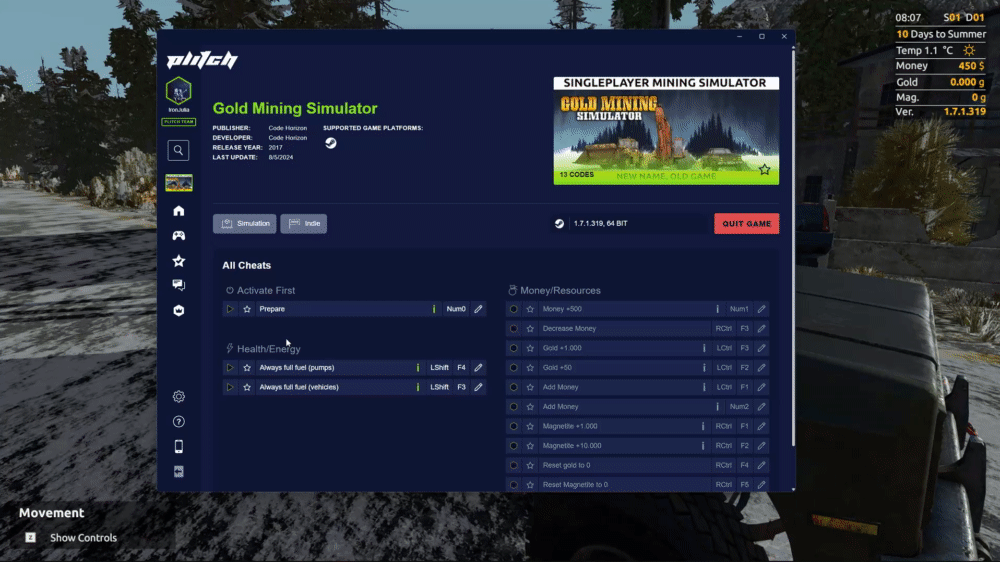Edit hotkey for Gold +50
The height and width of the screenshot is (562, 1000).
tap(761, 367)
